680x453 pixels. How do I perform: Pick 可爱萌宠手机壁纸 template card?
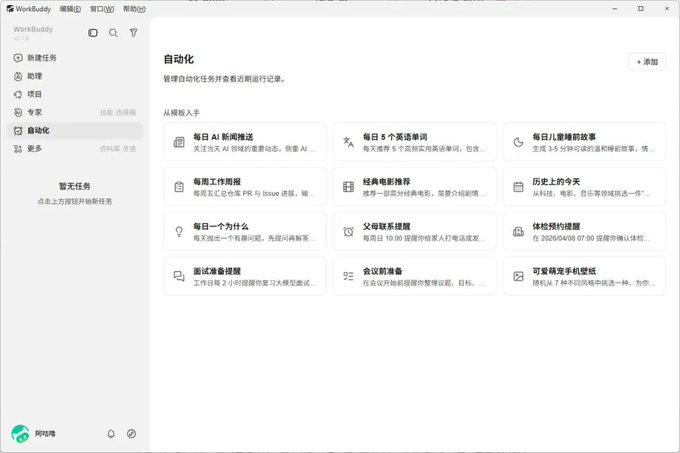[584, 276]
